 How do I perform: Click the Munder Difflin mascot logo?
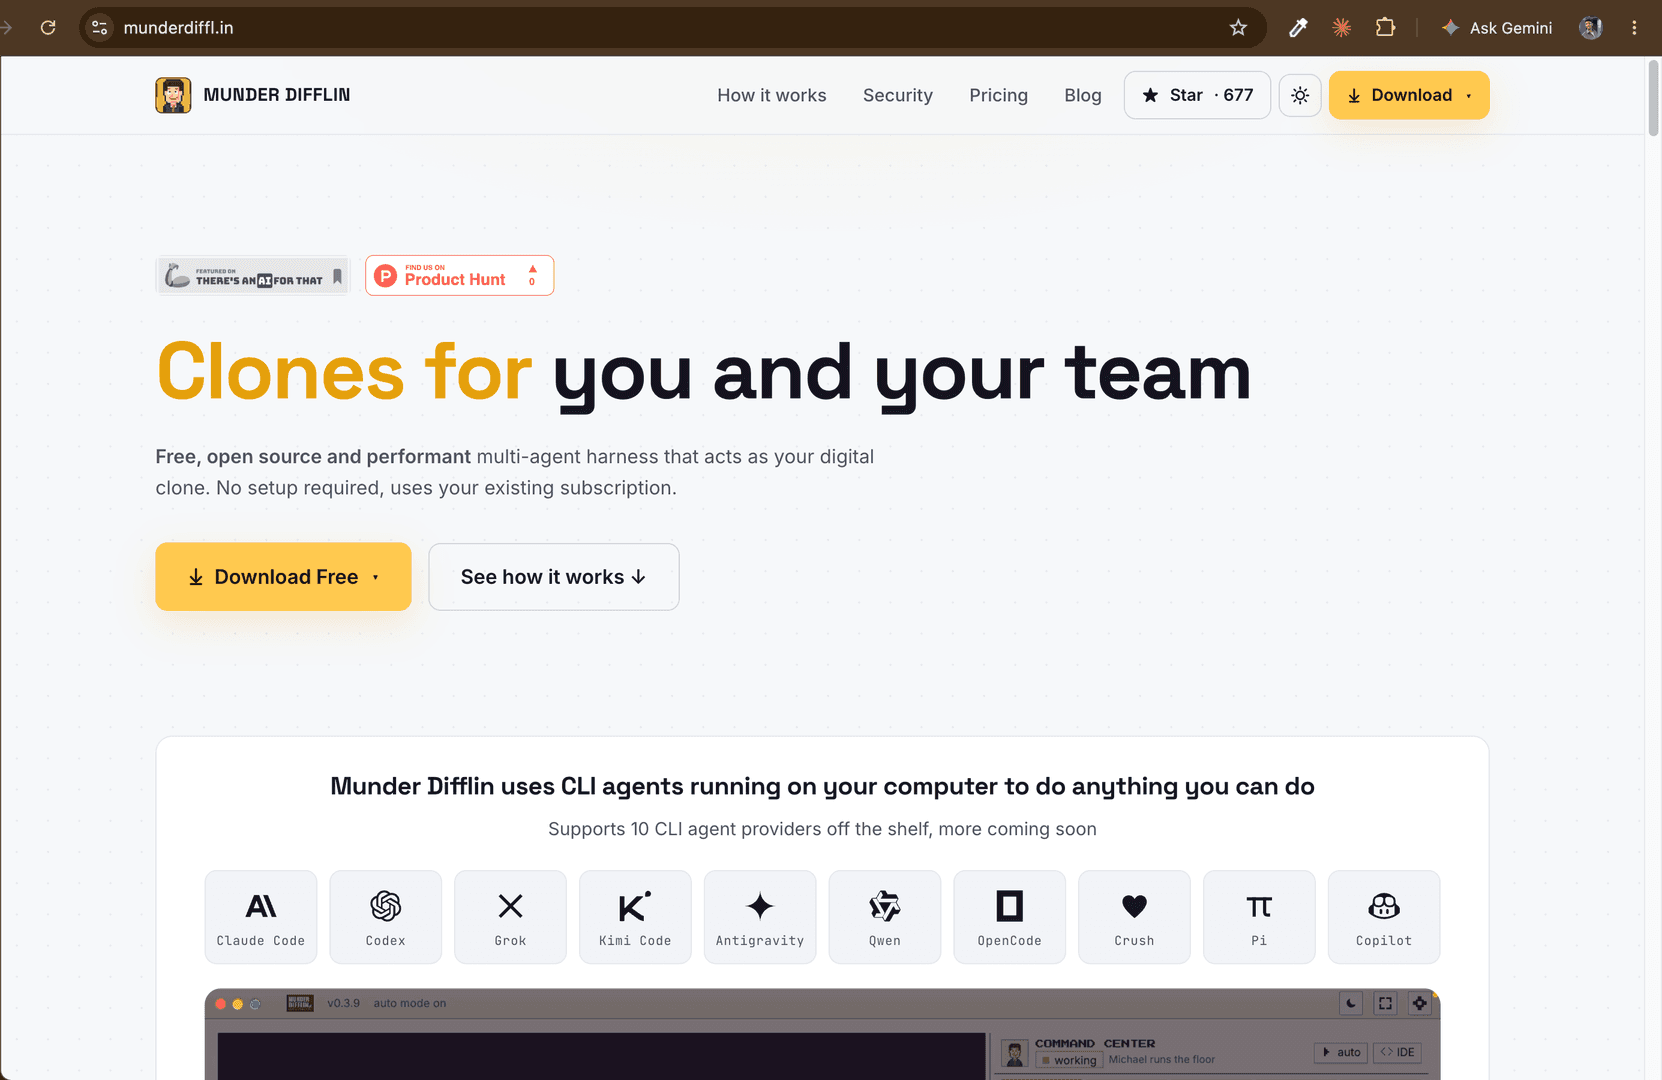(173, 95)
